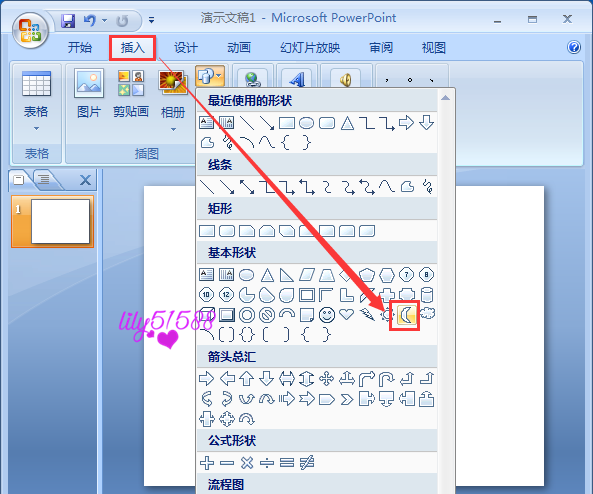Choose the chevron arrow shape
Screen dimensions: 593x494
[347, 399]
